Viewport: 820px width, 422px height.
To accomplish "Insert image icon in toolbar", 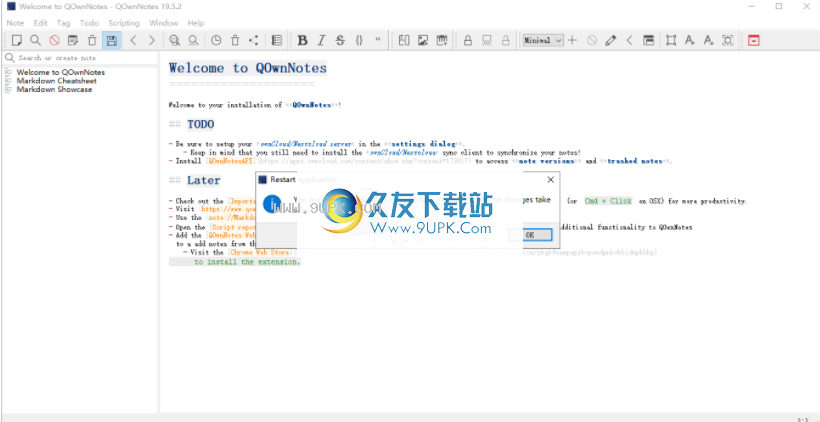I will click(423, 40).
